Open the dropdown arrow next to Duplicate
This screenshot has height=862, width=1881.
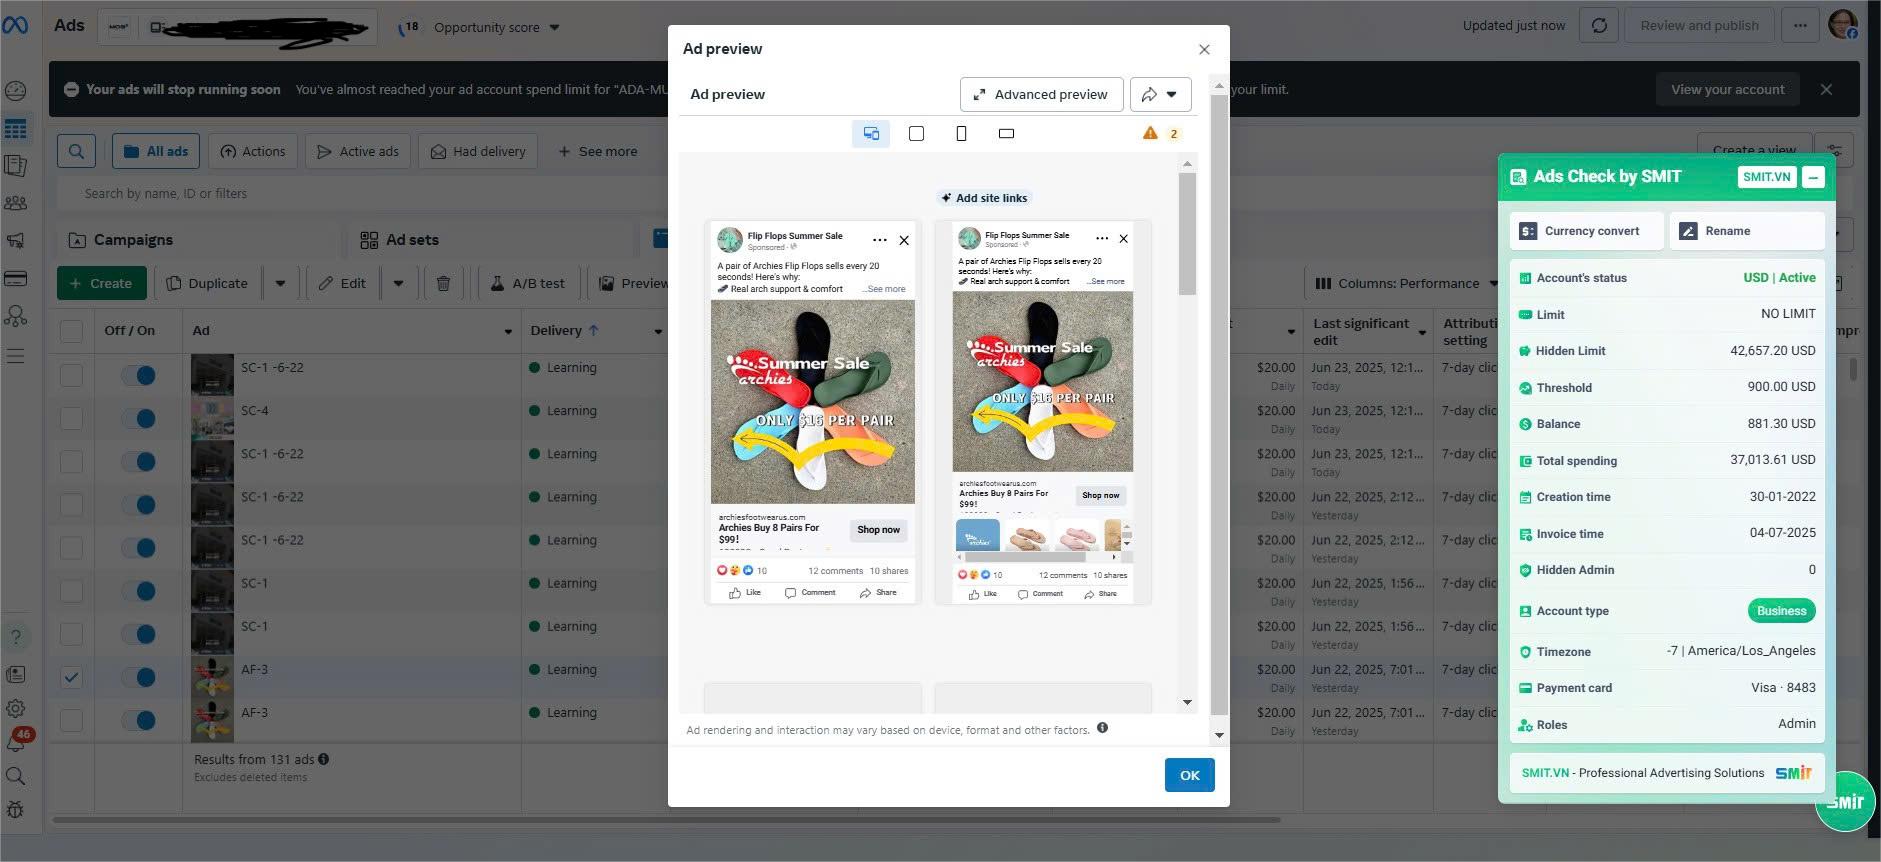(280, 283)
